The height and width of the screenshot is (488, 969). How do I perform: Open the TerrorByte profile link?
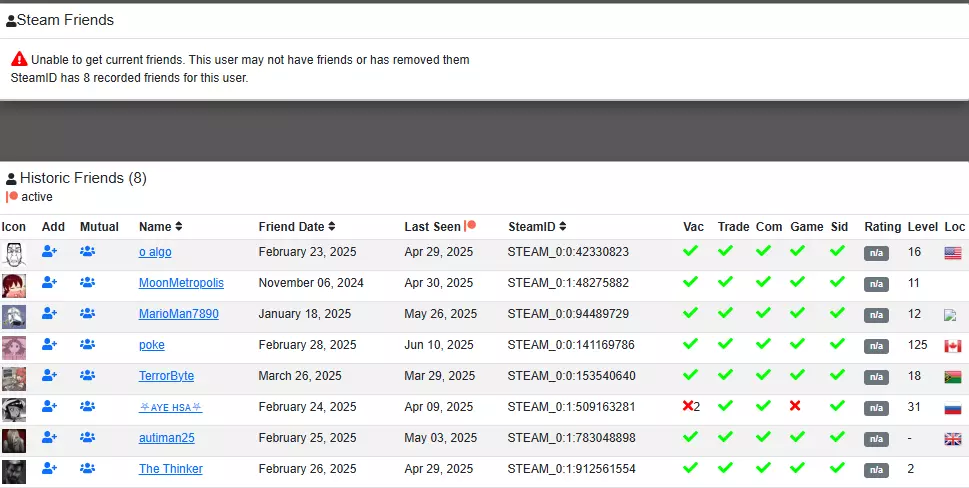[166, 376]
